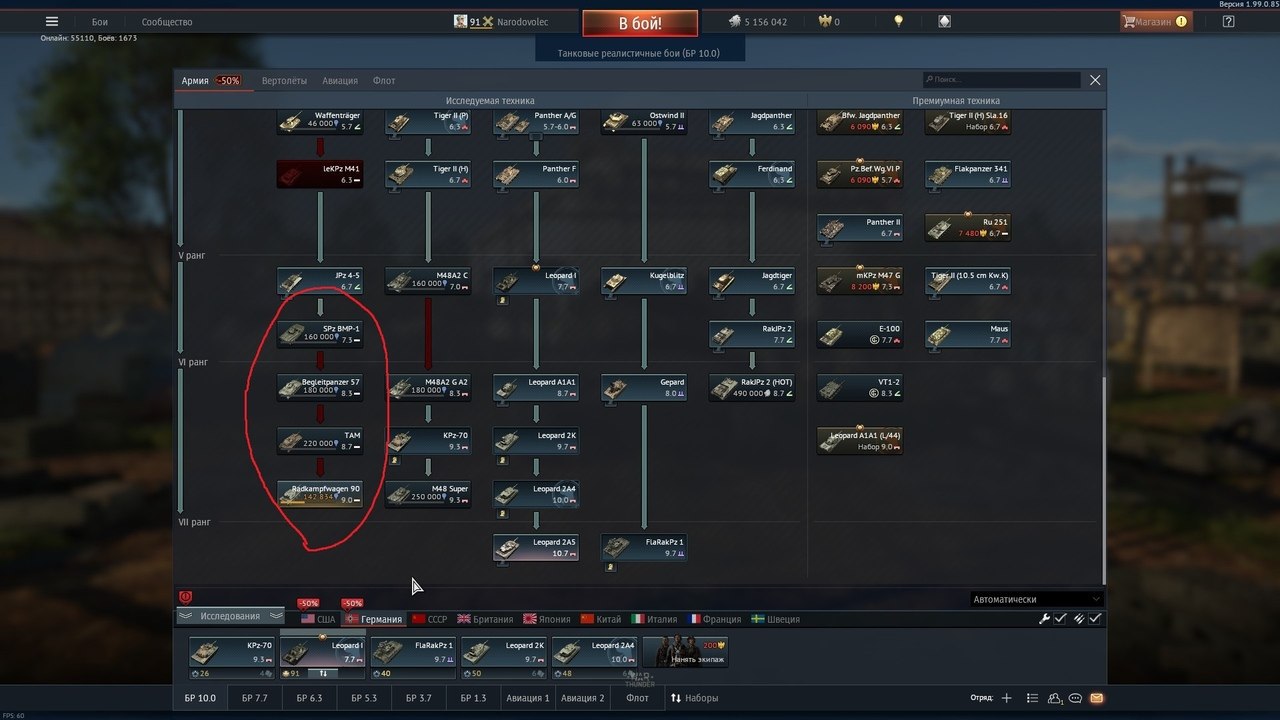The height and width of the screenshot is (720, 1280).
Task: Select the M48 Super vehicle
Action: pos(428,494)
